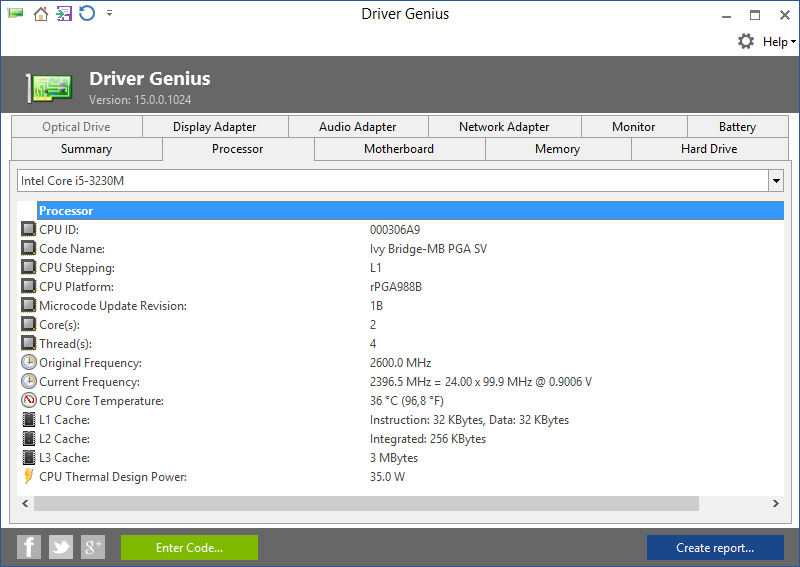The height and width of the screenshot is (567, 800).
Task: Click the green circuit board logo in header
Action: pos(49,87)
